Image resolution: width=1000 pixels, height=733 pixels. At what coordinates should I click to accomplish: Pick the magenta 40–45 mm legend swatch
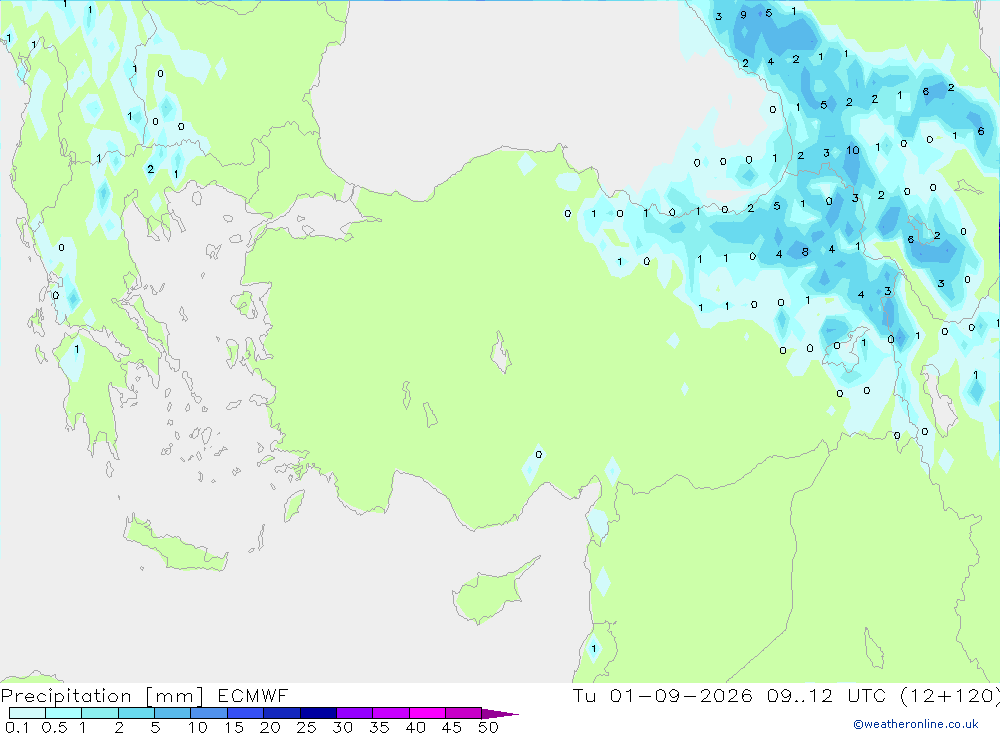427,713
